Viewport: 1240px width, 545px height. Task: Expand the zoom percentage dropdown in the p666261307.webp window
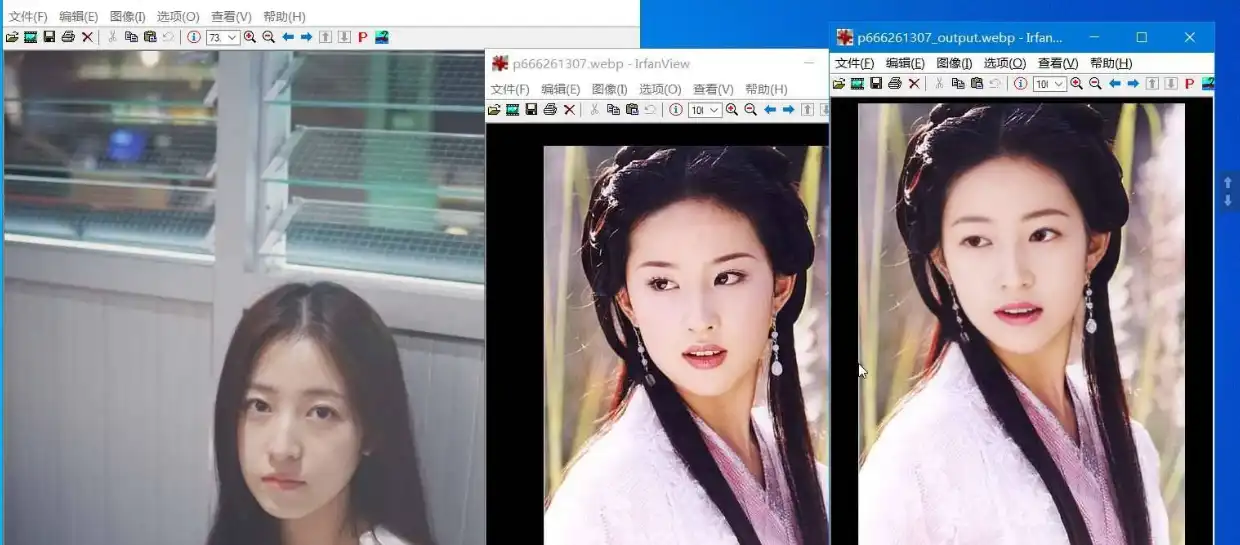point(714,110)
